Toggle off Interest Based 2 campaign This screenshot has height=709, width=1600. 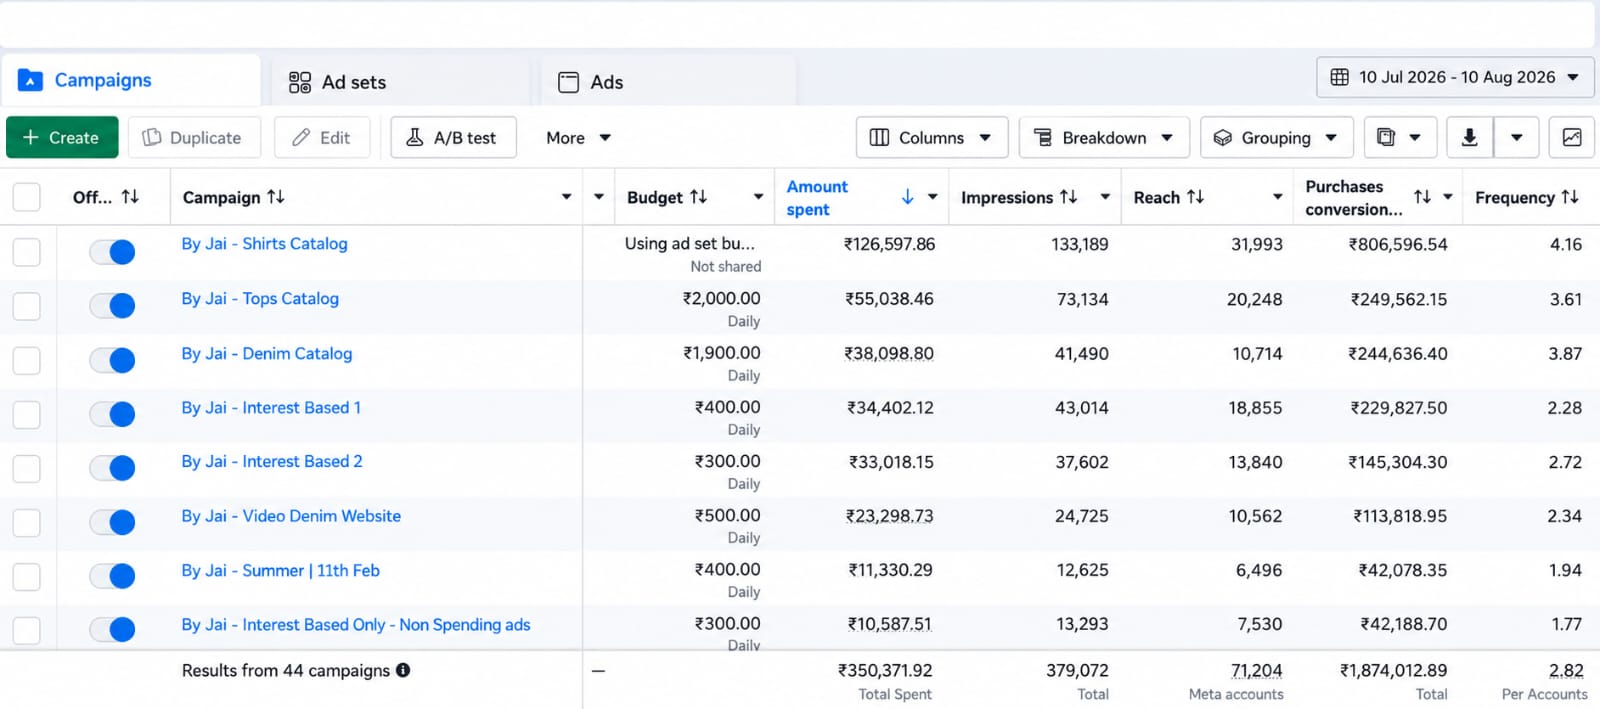tap(112, 468)
